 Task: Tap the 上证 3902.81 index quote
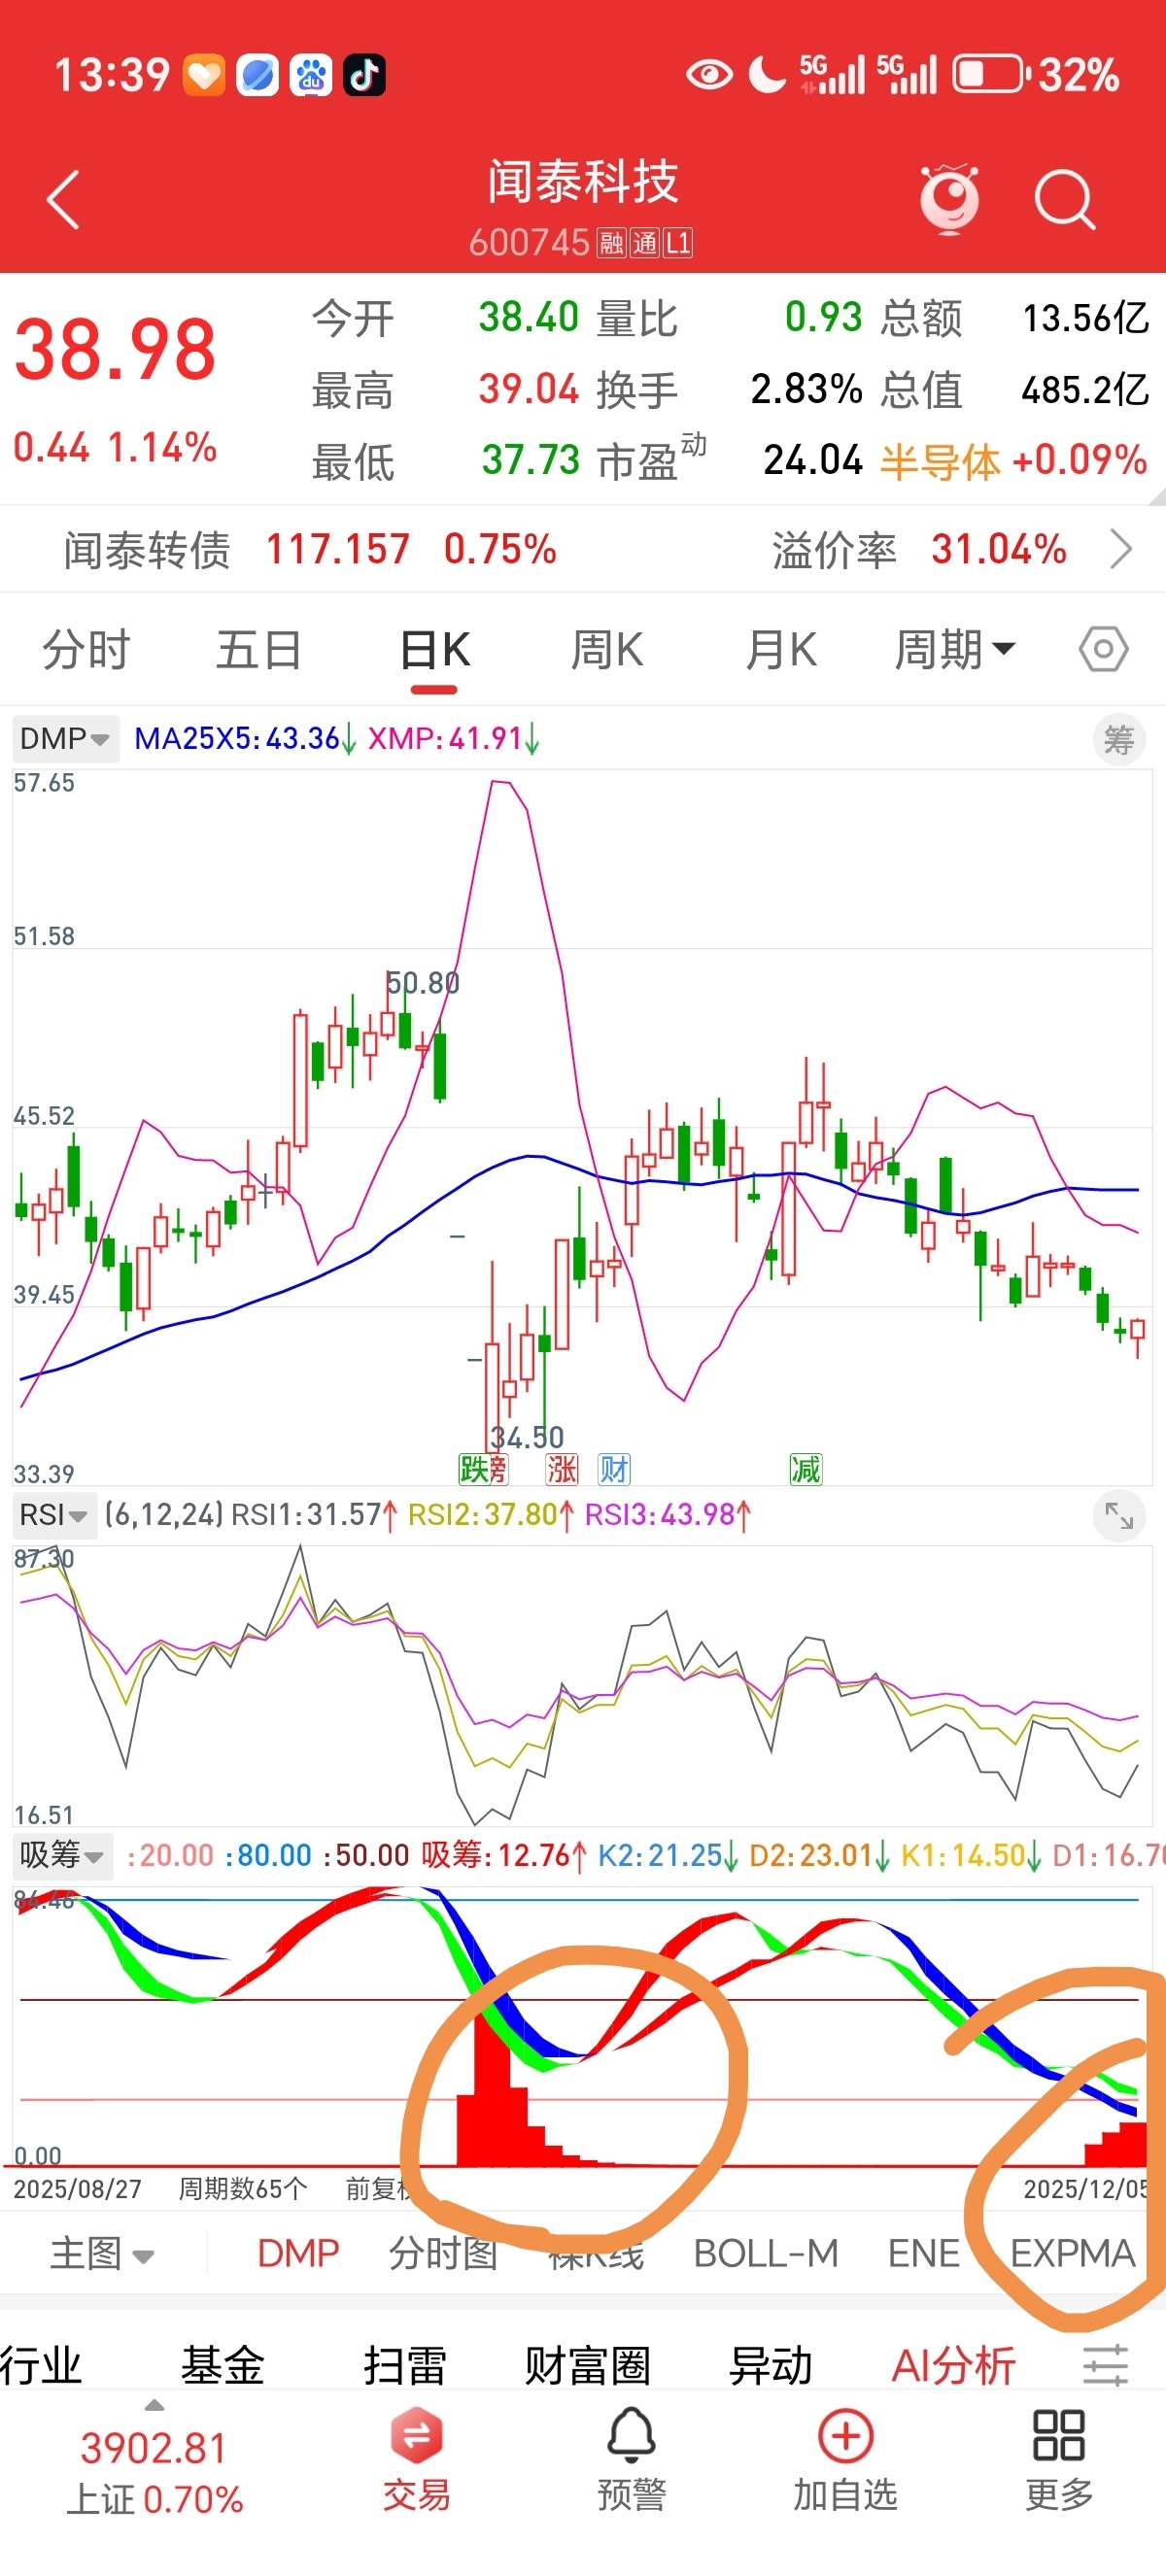154,2473
